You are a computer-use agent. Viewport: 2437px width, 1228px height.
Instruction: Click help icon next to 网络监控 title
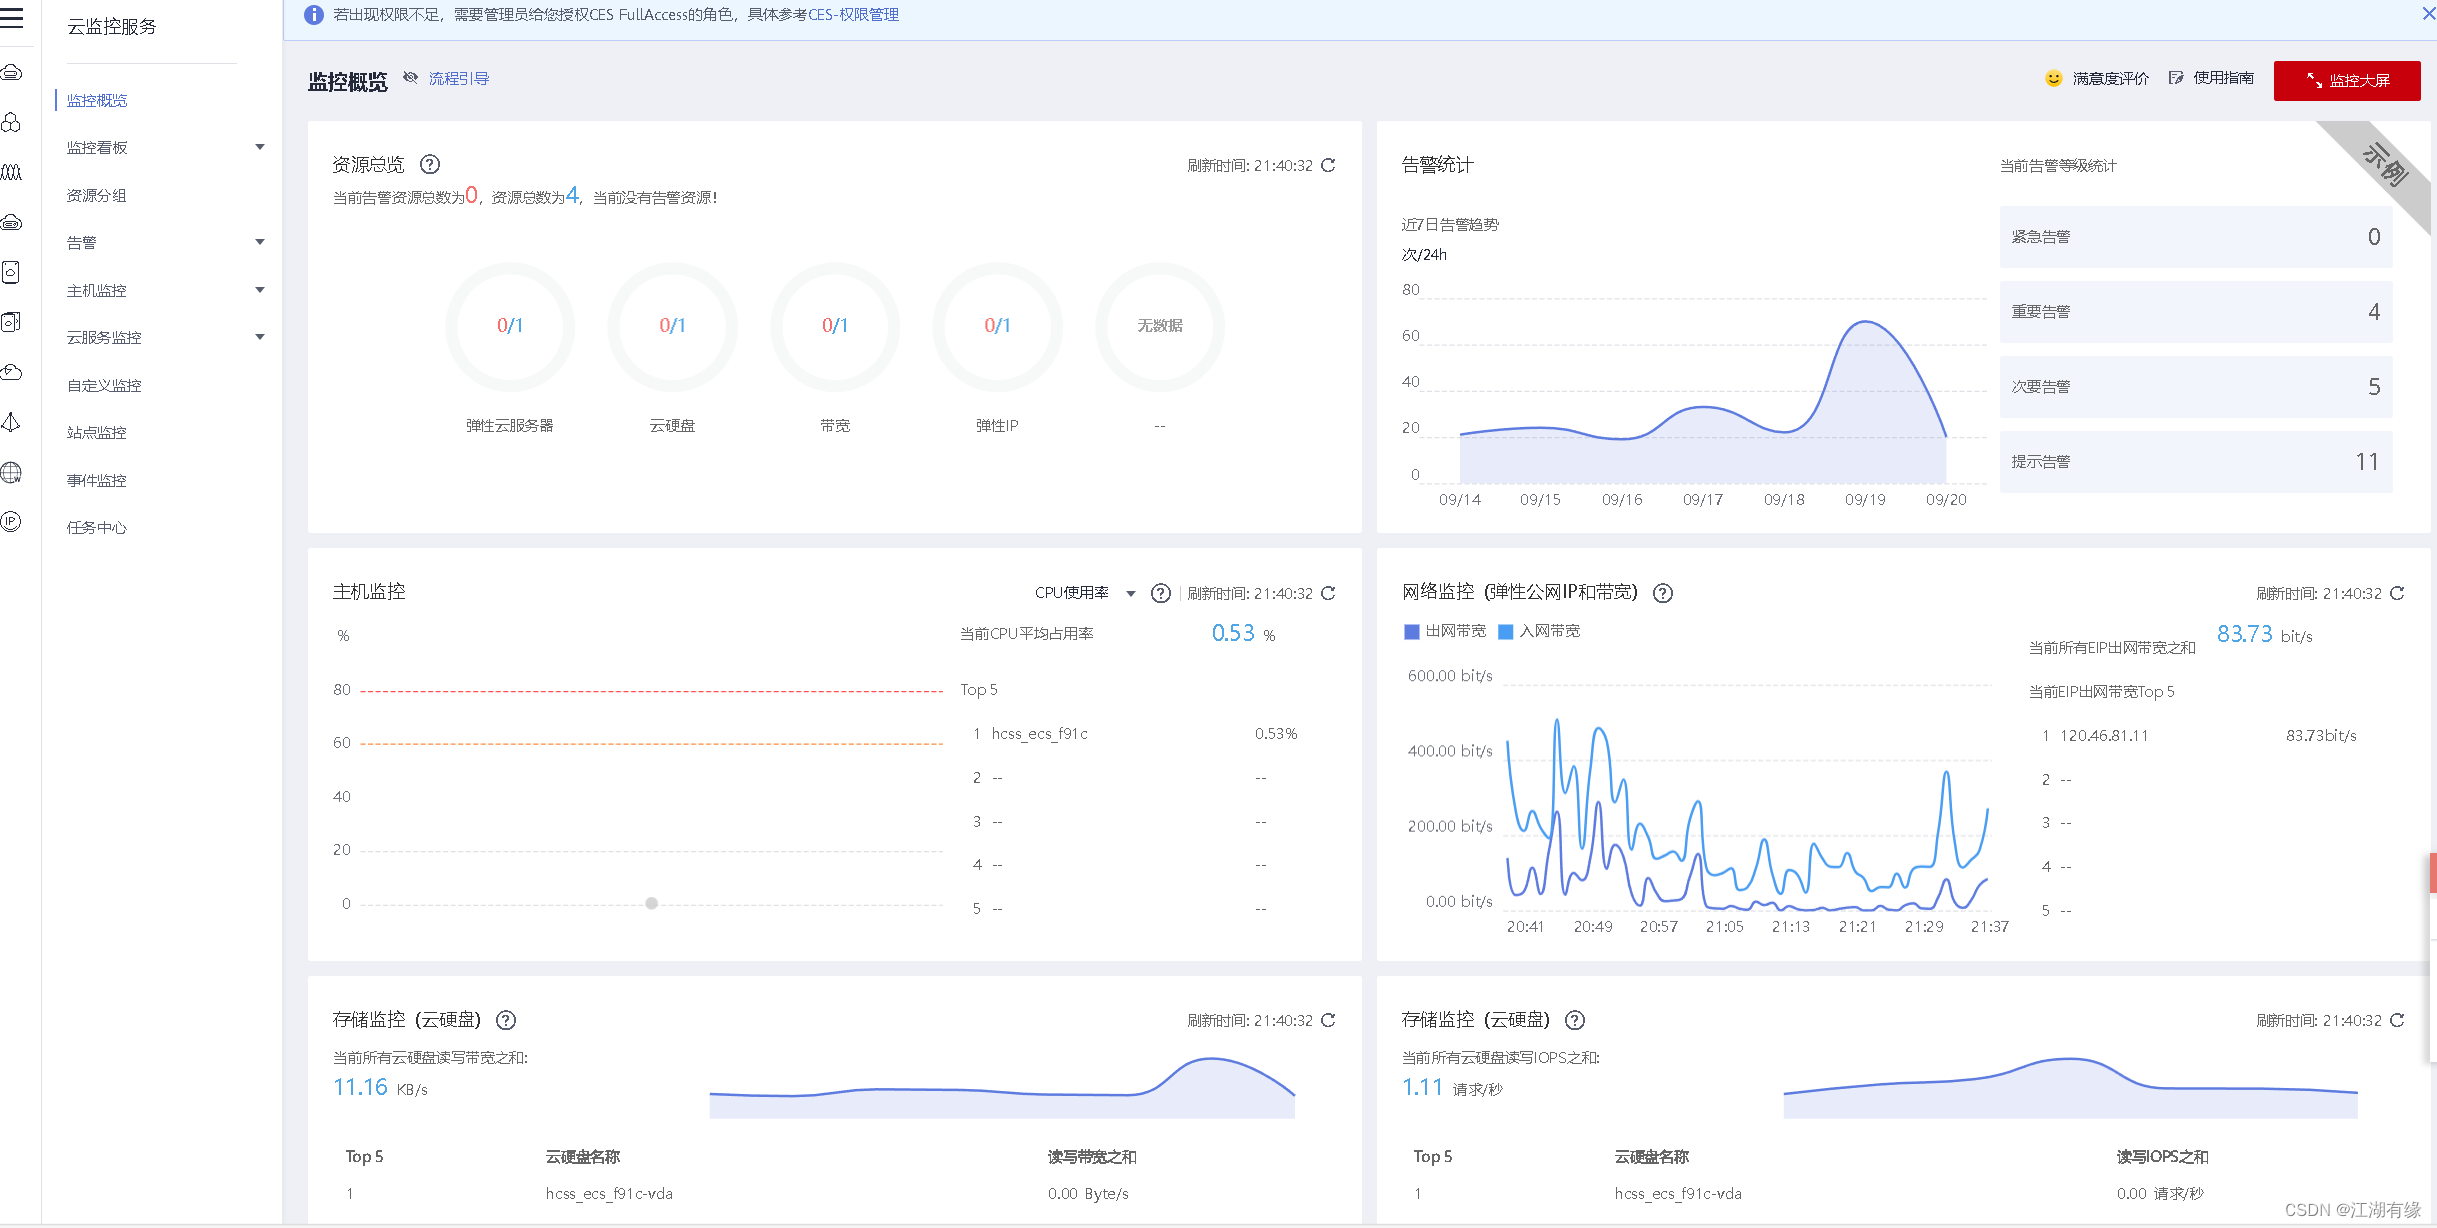1662,593
